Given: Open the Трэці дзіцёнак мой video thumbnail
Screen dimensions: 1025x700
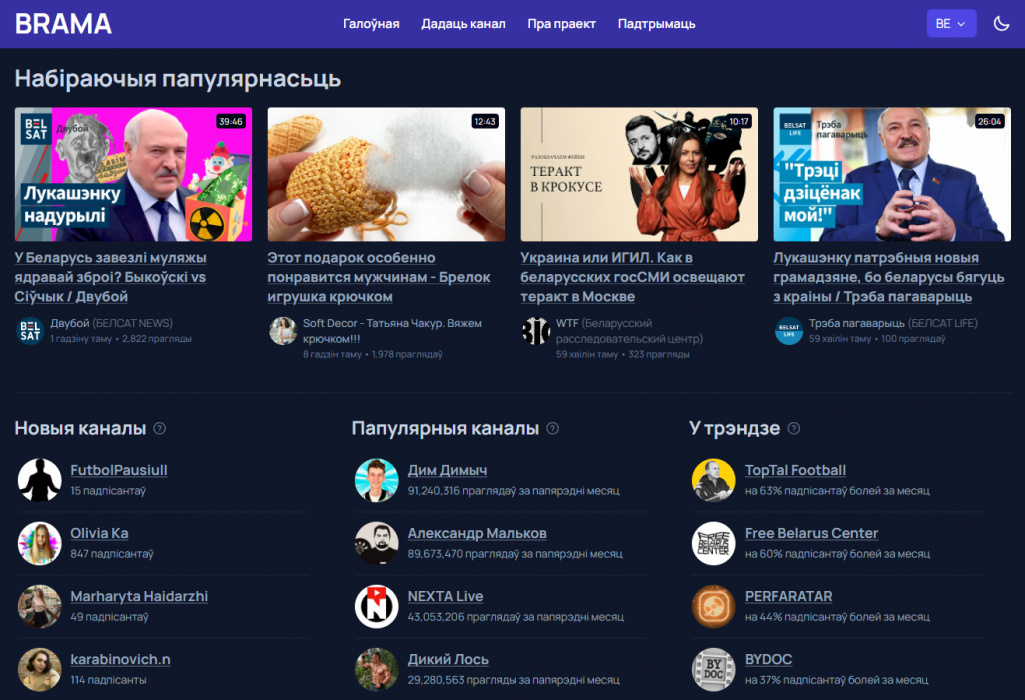Looking at the screenshot, I should pyautogui.click(x=892, y=175).
